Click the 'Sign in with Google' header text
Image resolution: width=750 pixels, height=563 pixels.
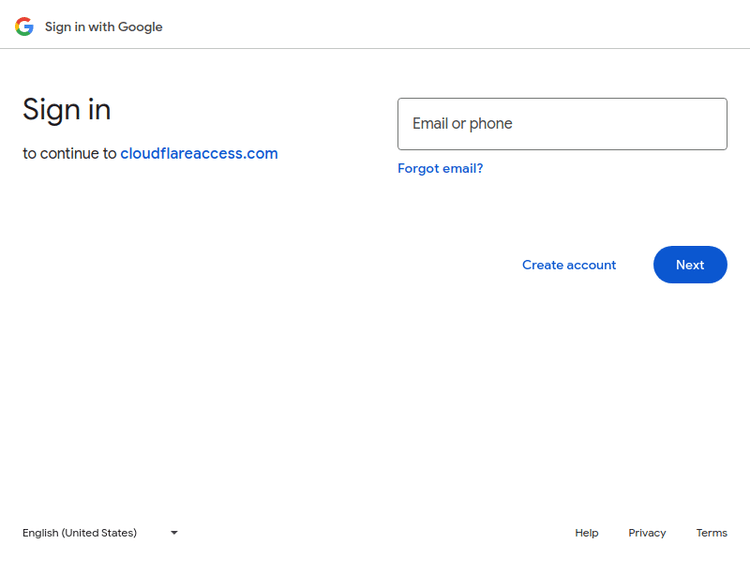(x=103, y=27)
